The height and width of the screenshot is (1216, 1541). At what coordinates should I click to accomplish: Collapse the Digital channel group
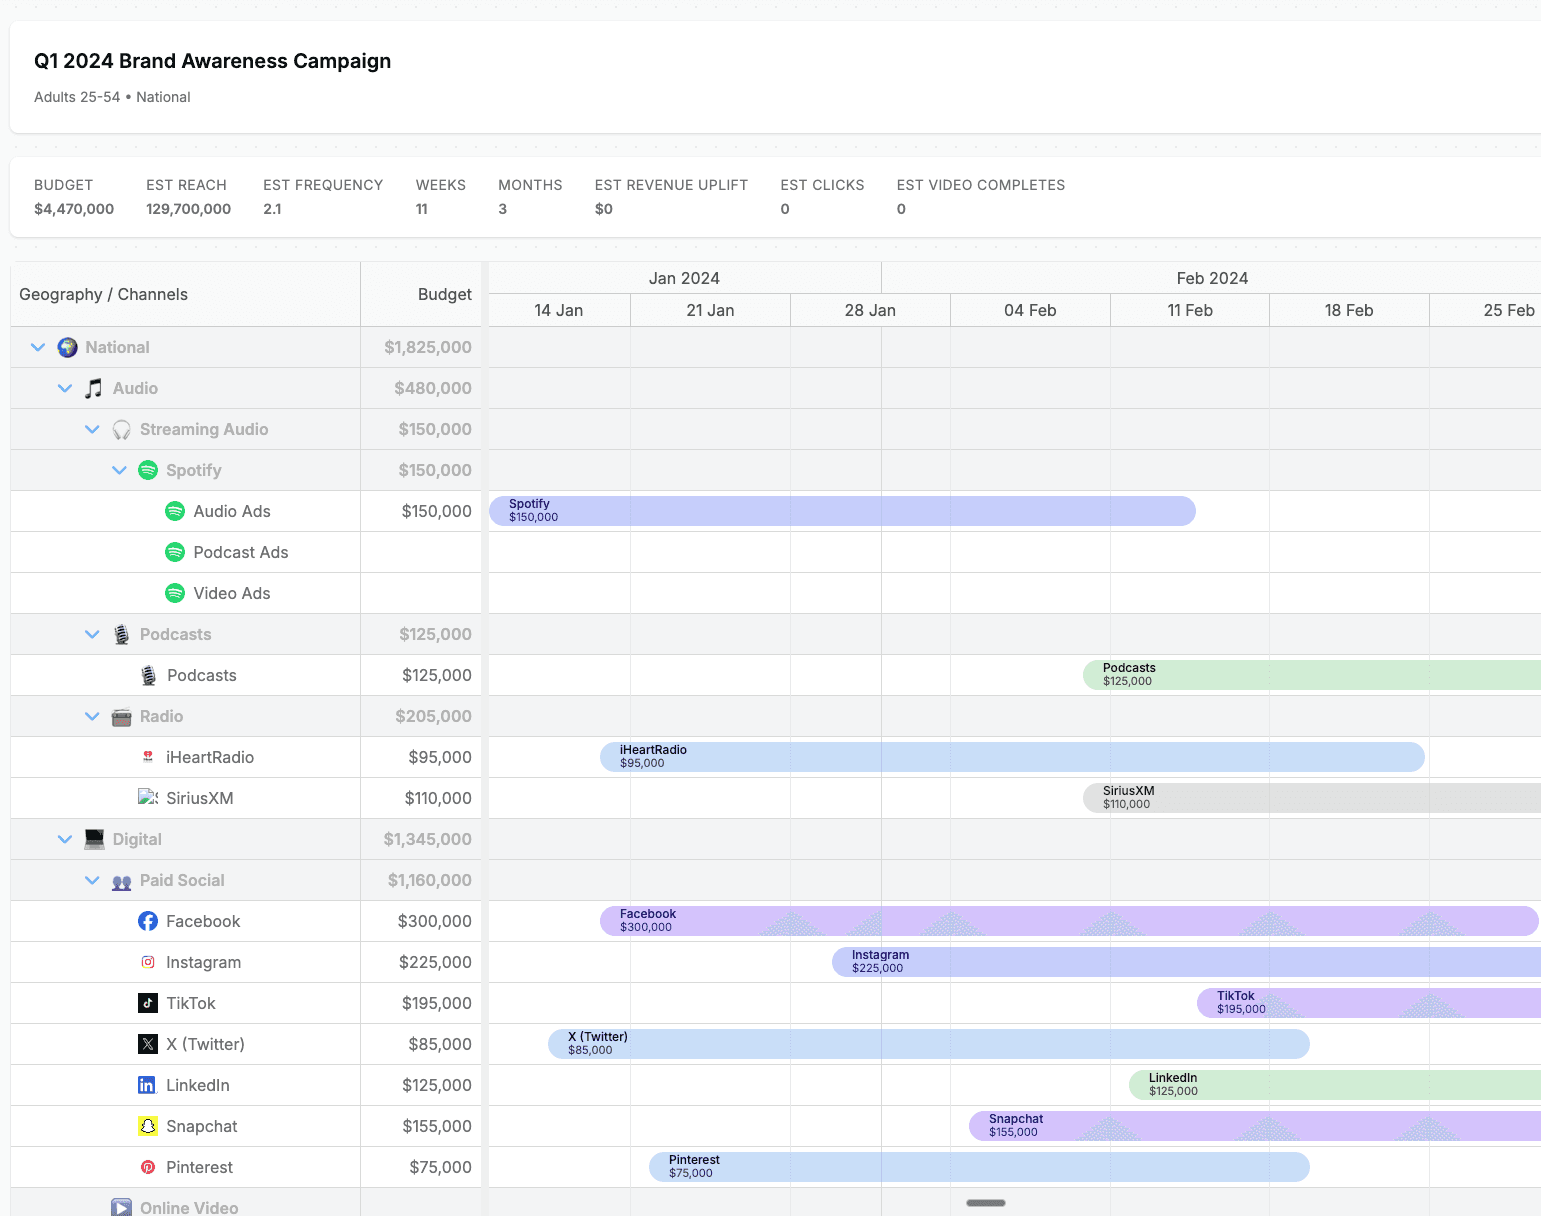[x=65, y=839]
